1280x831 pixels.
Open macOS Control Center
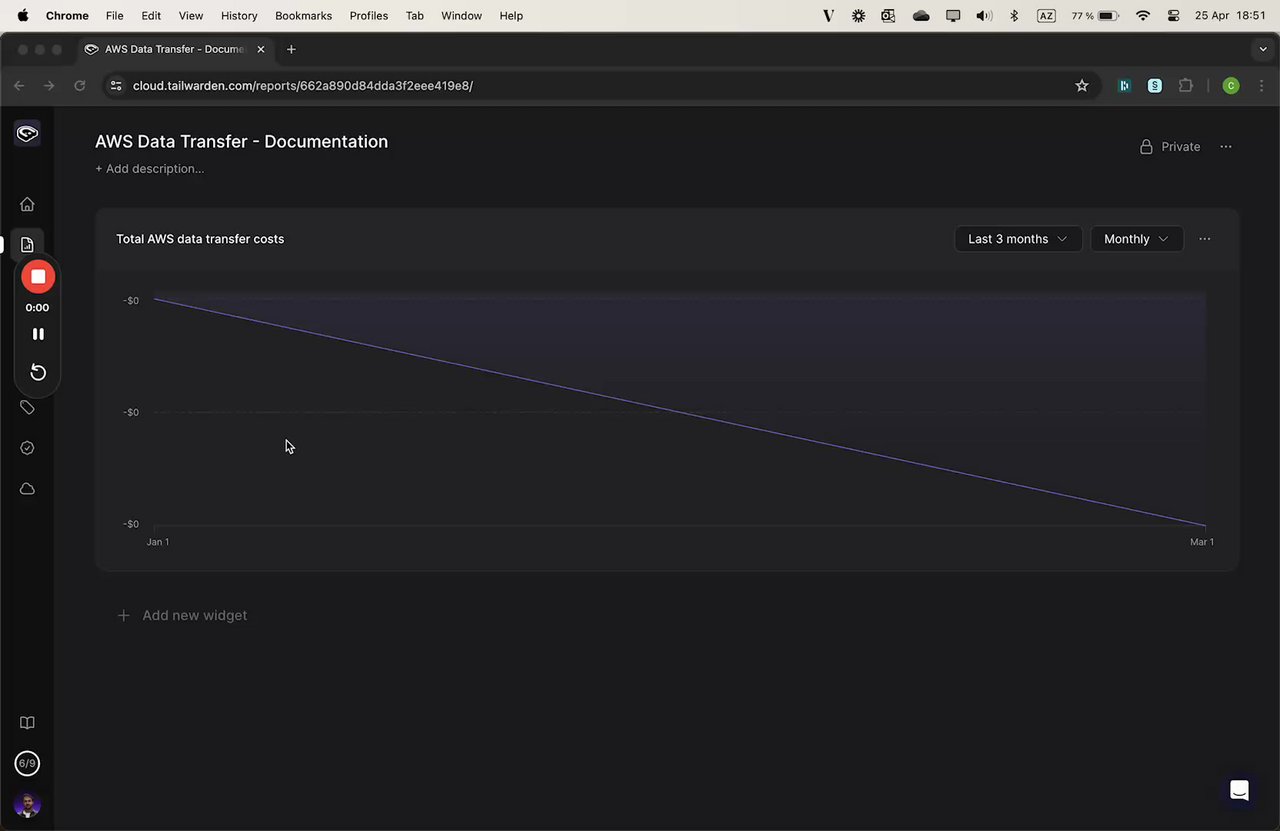point(1174,16)
